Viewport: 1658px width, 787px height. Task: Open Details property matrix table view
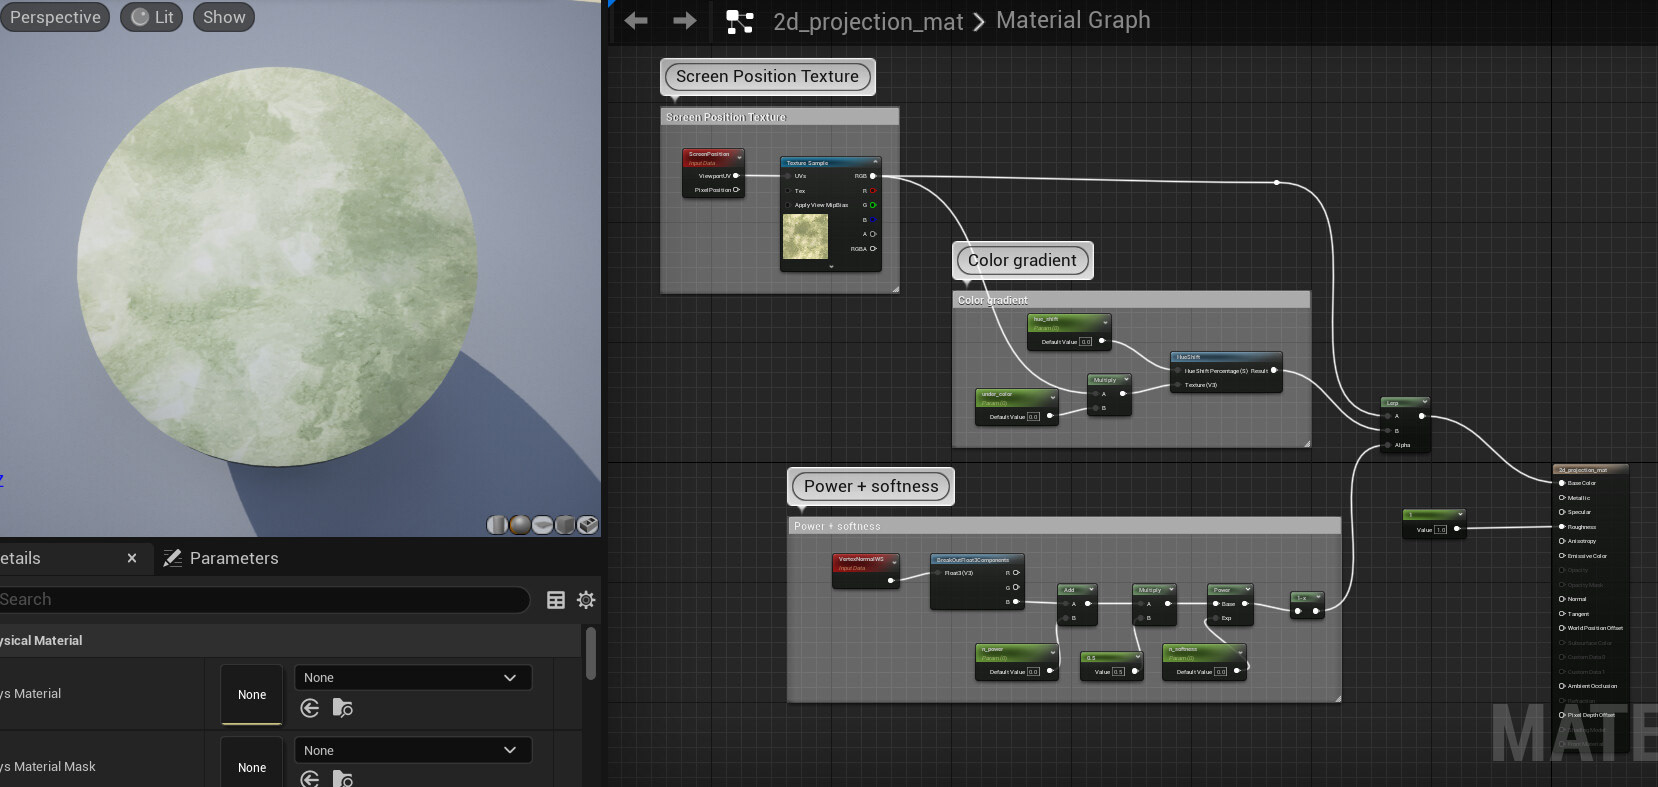click(x=556, y=600)
